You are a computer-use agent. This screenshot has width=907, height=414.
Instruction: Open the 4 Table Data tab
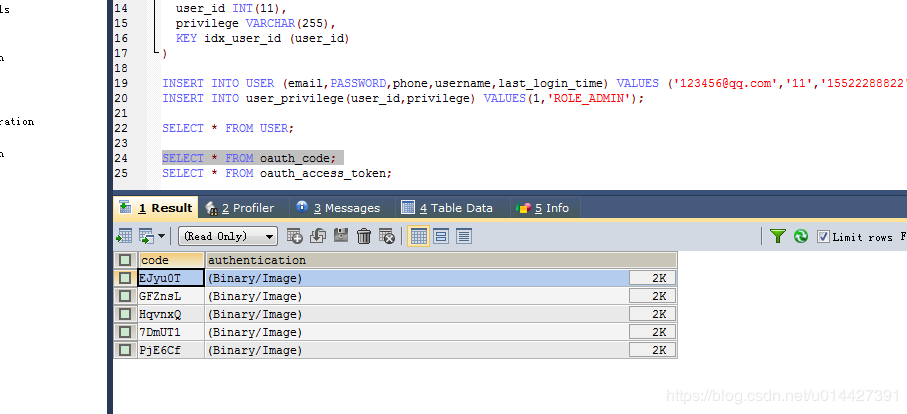447,208
